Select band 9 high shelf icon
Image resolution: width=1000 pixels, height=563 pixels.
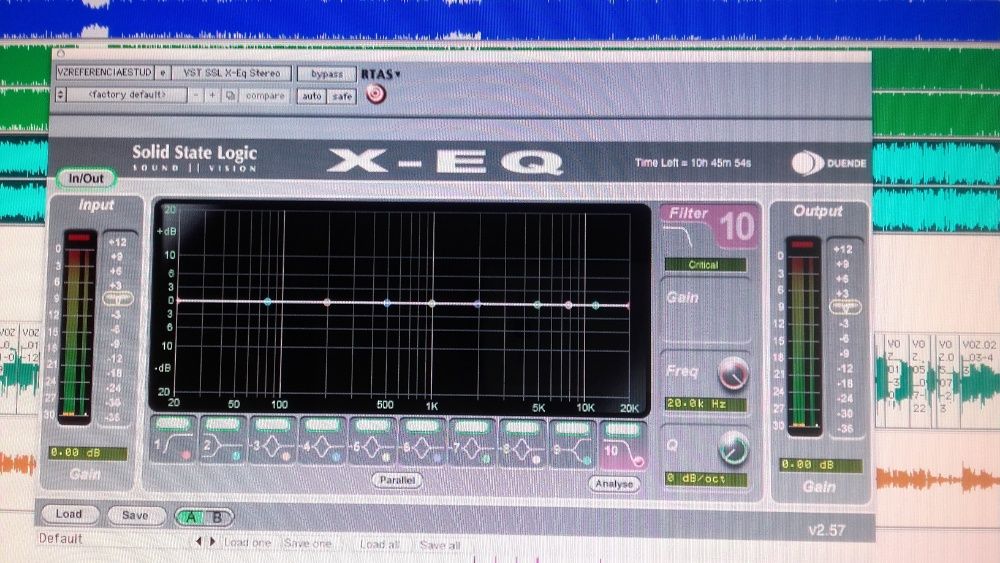tap(572, 449)
